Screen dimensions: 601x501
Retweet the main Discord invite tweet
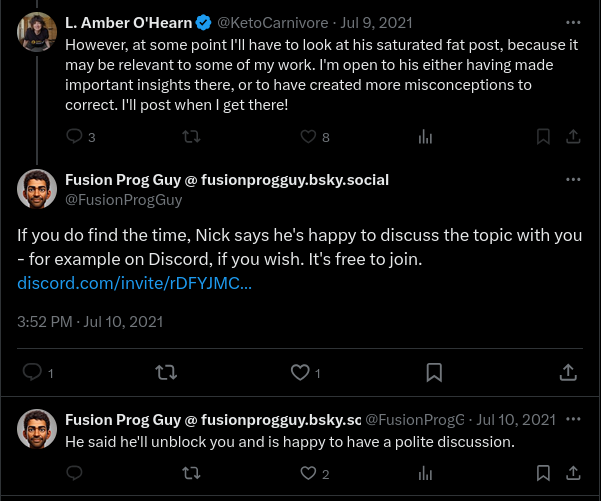[166, 372]
